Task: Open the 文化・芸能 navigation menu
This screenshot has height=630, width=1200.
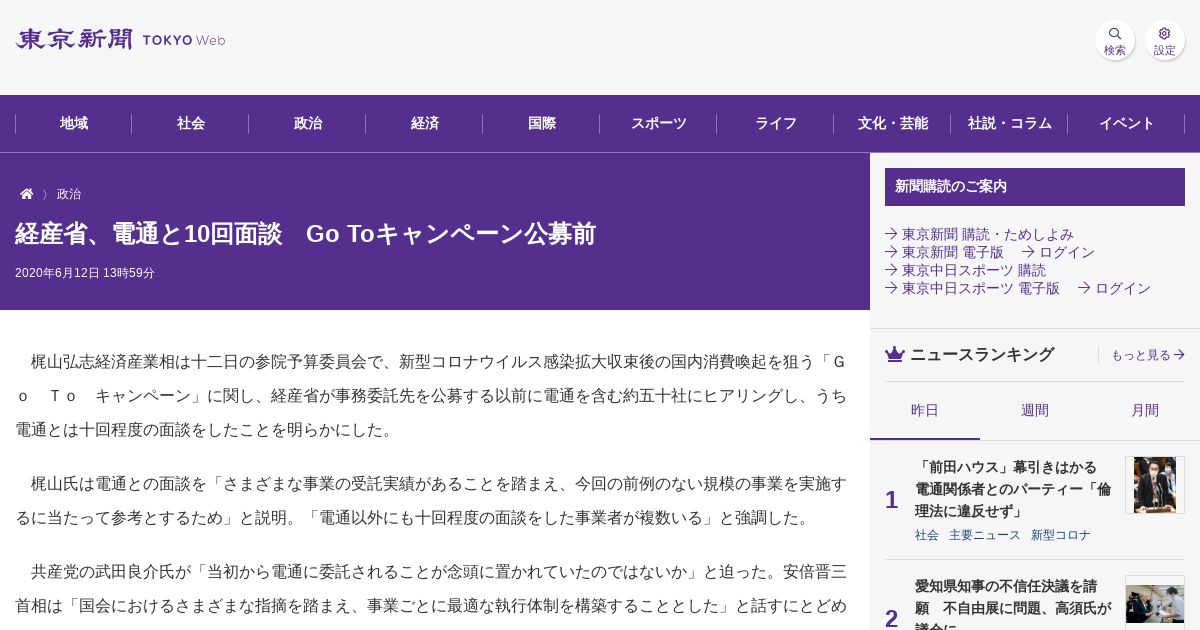Action: point(893,123)
